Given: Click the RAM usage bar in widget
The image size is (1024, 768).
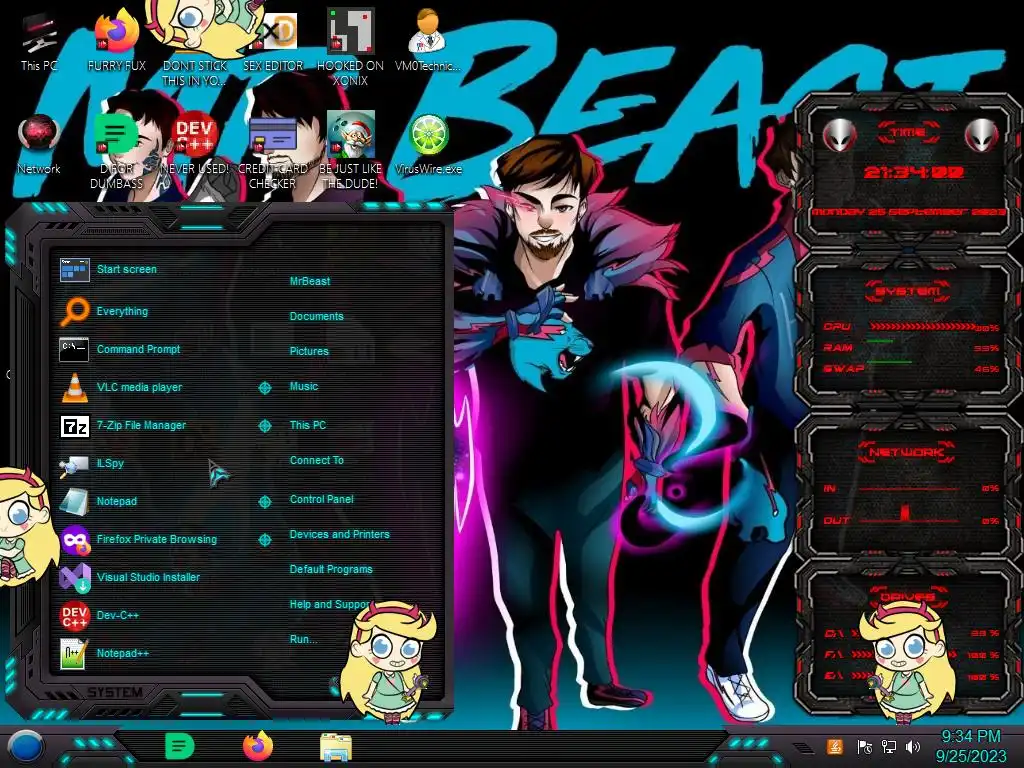Looking at the screenshot, I should tap(880, 342).
